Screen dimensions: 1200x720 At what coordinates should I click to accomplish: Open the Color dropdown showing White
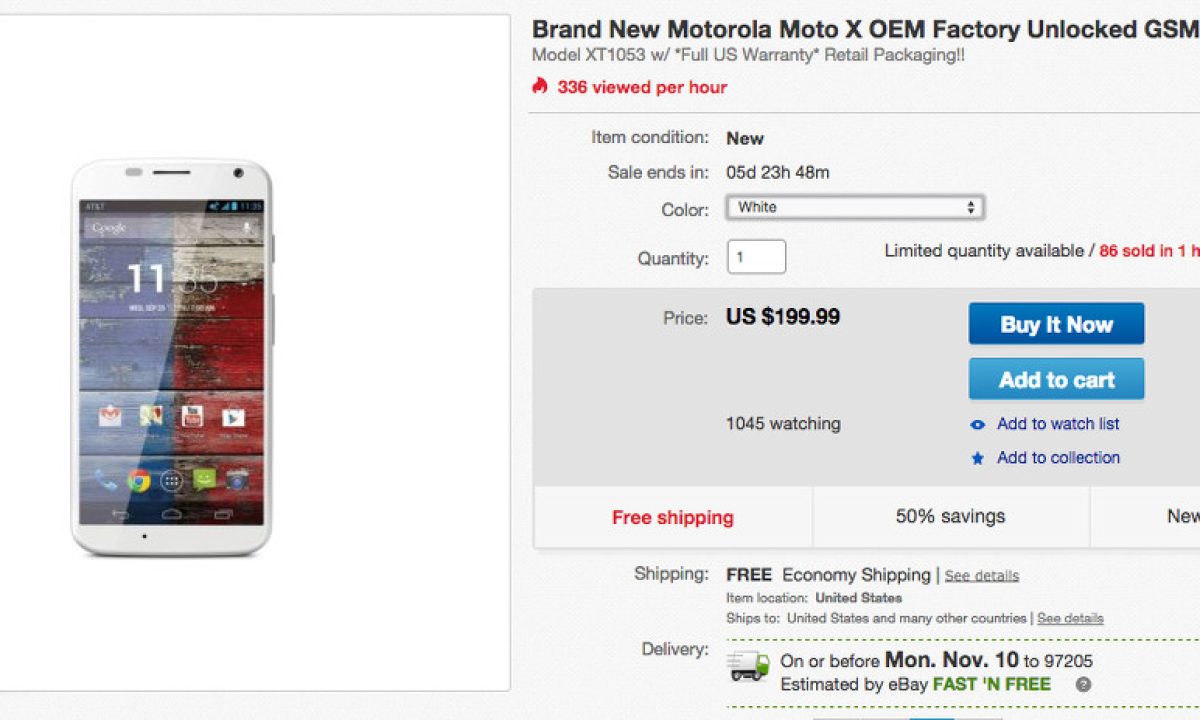855,207
